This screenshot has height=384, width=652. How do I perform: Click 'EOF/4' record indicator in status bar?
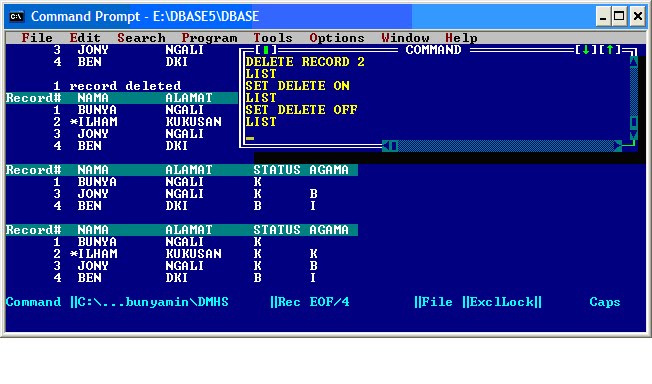pos(329,302)
